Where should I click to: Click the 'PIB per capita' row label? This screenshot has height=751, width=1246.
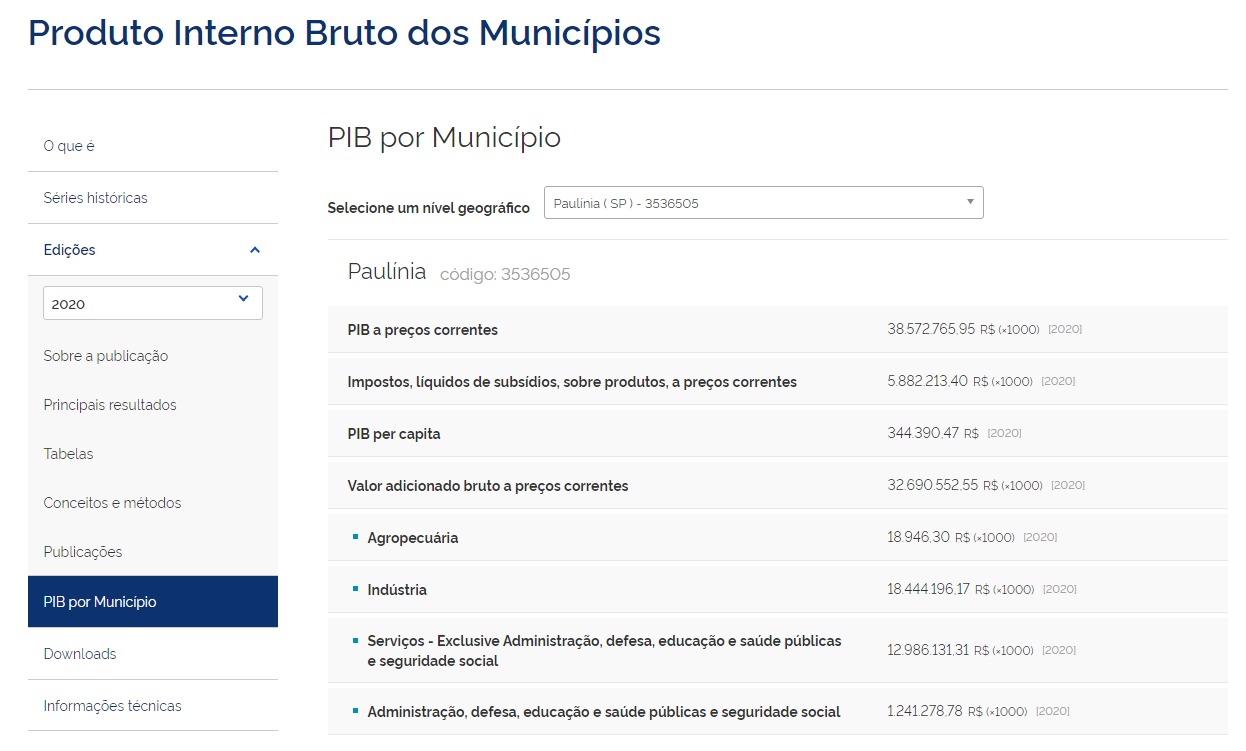coord(394,434)
